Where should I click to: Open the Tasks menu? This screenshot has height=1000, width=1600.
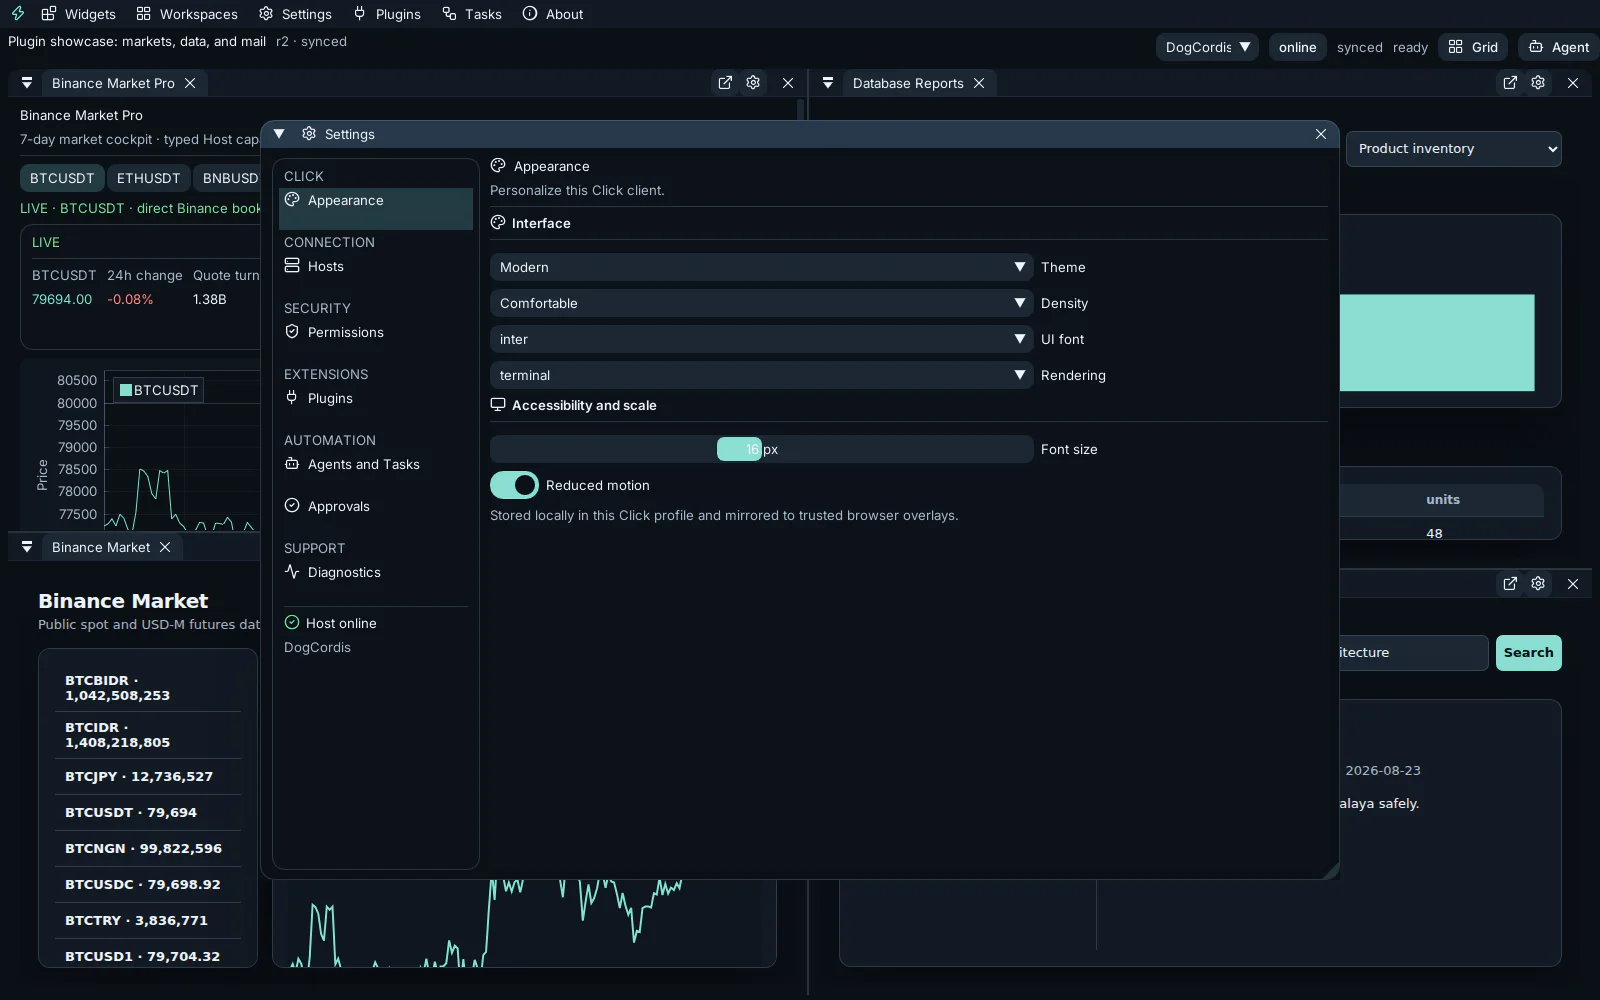pos(472,14)
